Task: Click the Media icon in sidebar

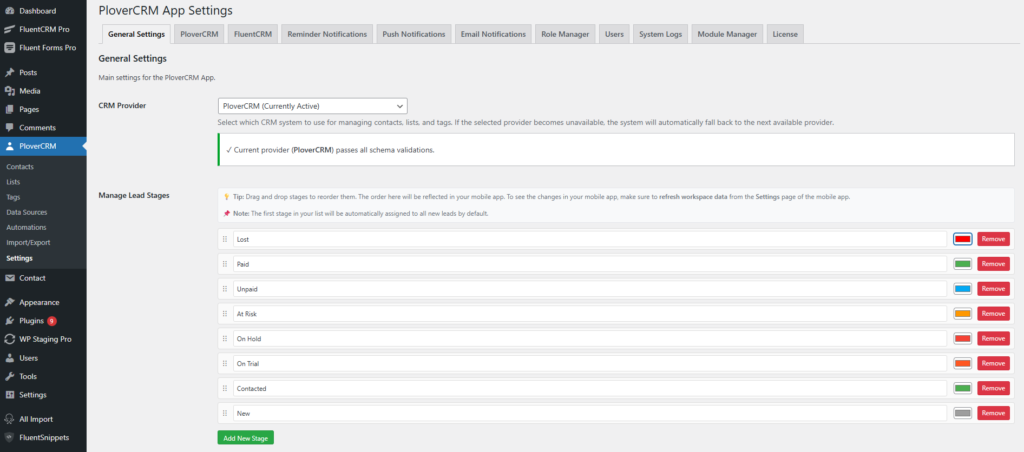Action: 9,91
